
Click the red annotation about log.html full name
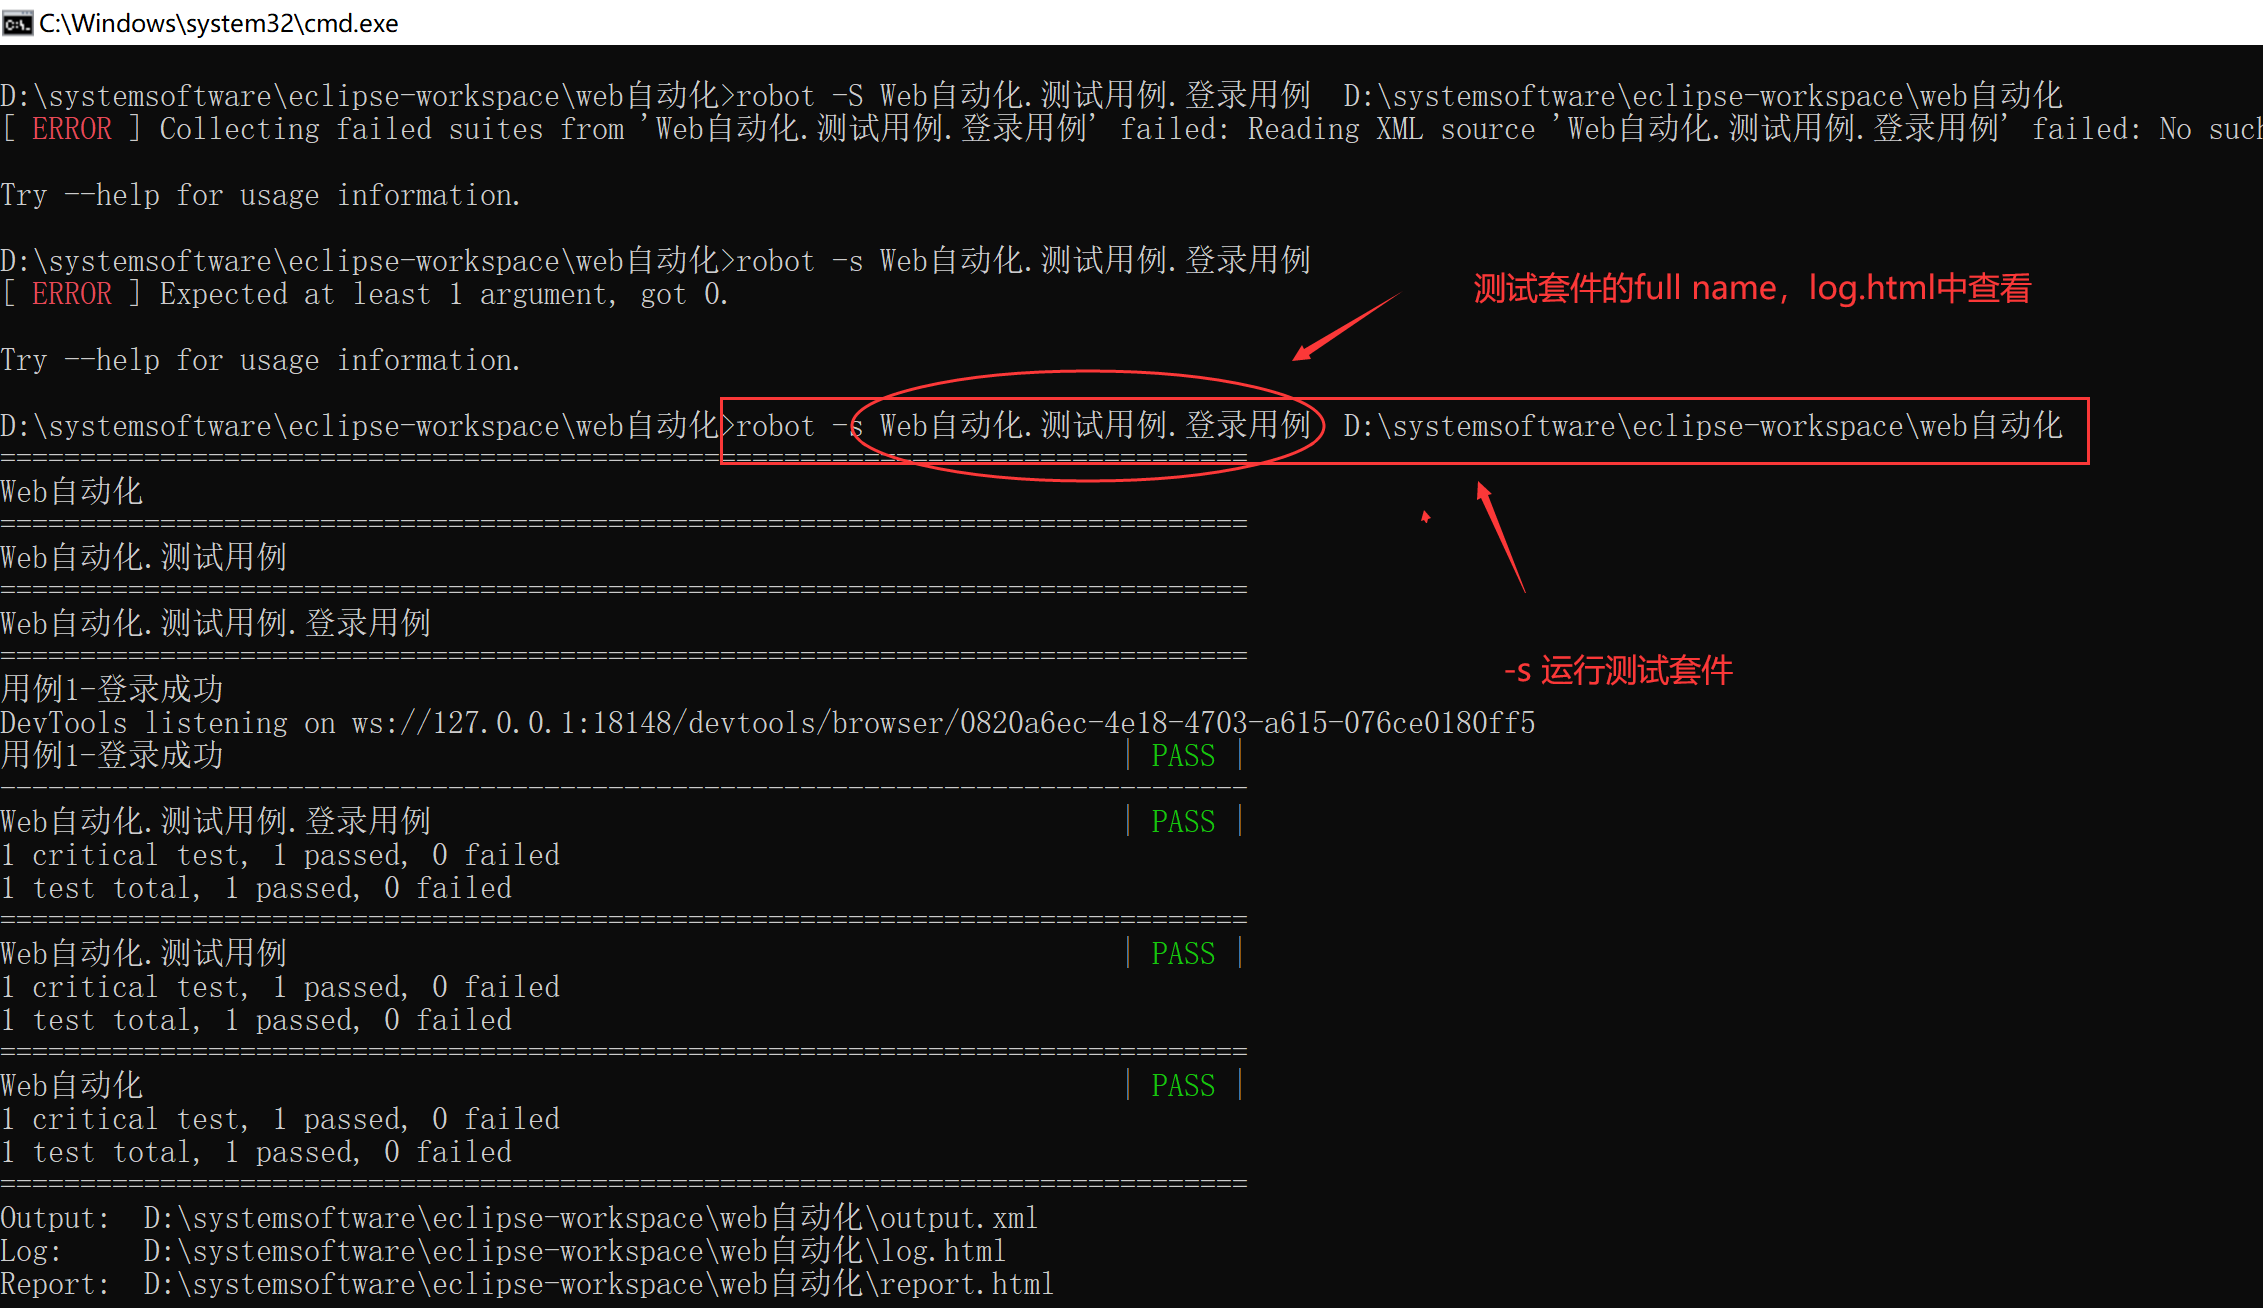click(x=1752, y=289)
